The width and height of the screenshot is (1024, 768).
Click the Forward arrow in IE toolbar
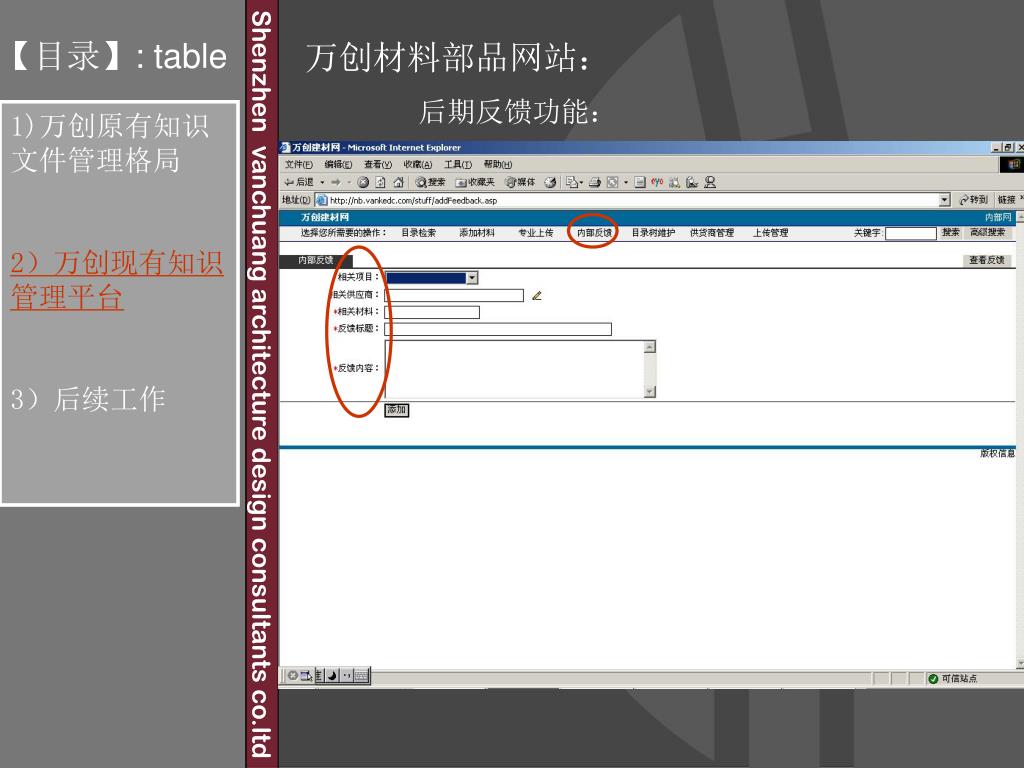click(x=336, y=182)
